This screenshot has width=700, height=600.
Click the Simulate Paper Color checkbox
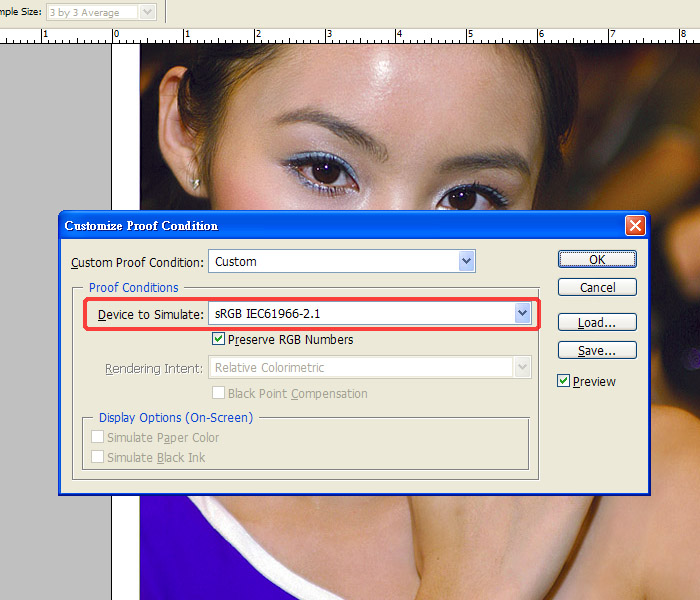tap(98, 438)
